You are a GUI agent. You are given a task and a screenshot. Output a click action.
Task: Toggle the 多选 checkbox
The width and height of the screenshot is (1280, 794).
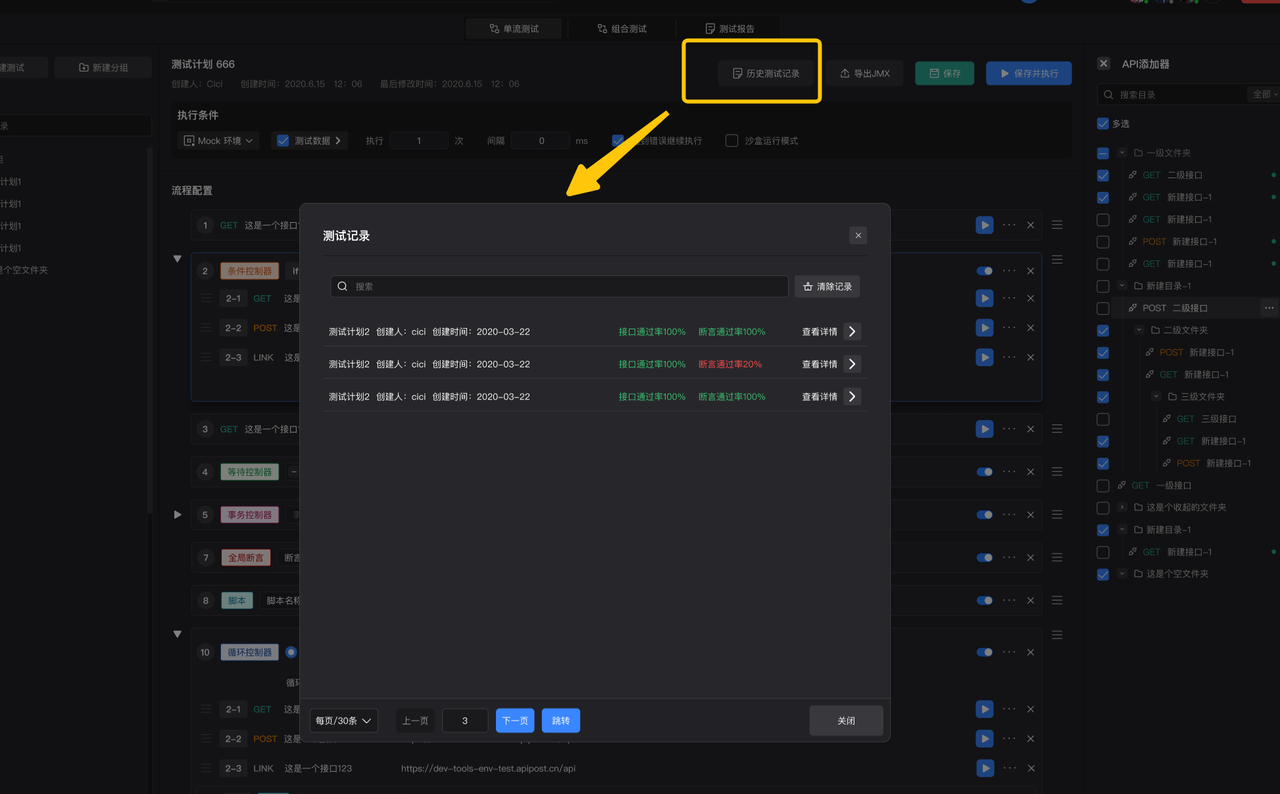coord(1103,124)
